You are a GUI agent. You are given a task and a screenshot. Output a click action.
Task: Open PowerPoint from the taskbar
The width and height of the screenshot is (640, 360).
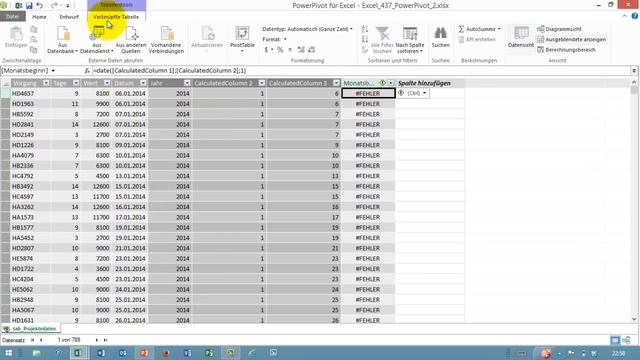144,353
